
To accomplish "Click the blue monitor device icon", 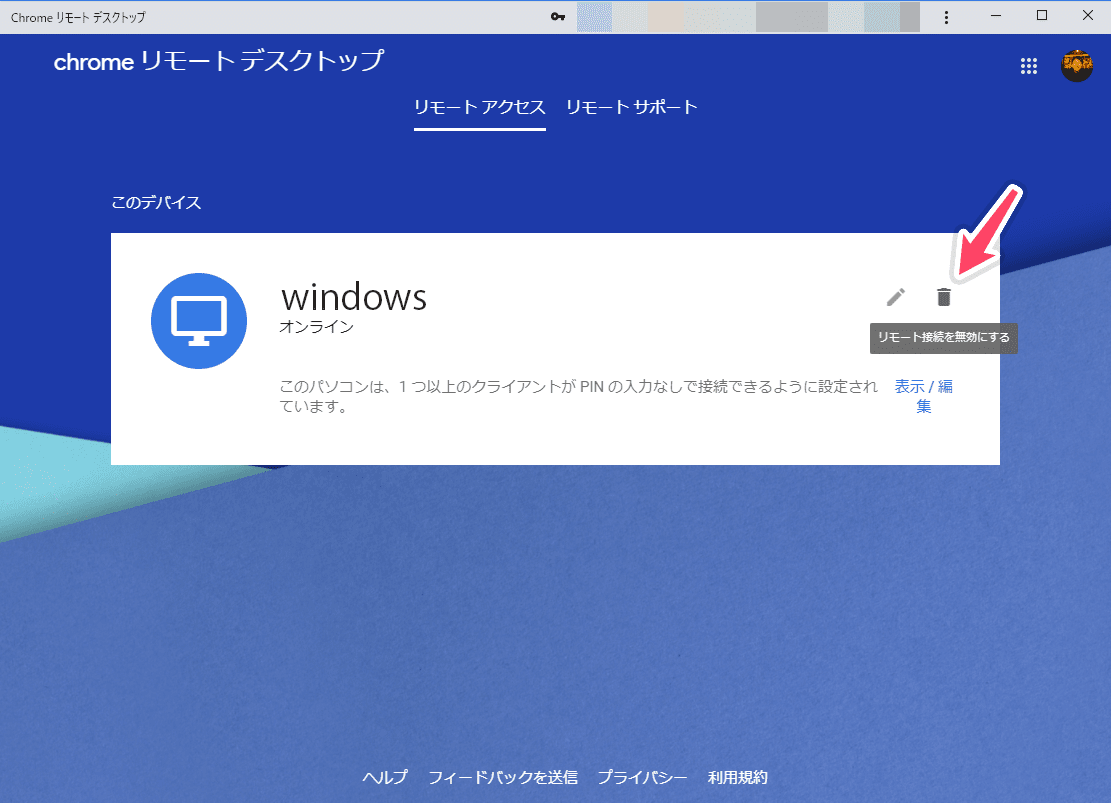I will coord(199,320).
